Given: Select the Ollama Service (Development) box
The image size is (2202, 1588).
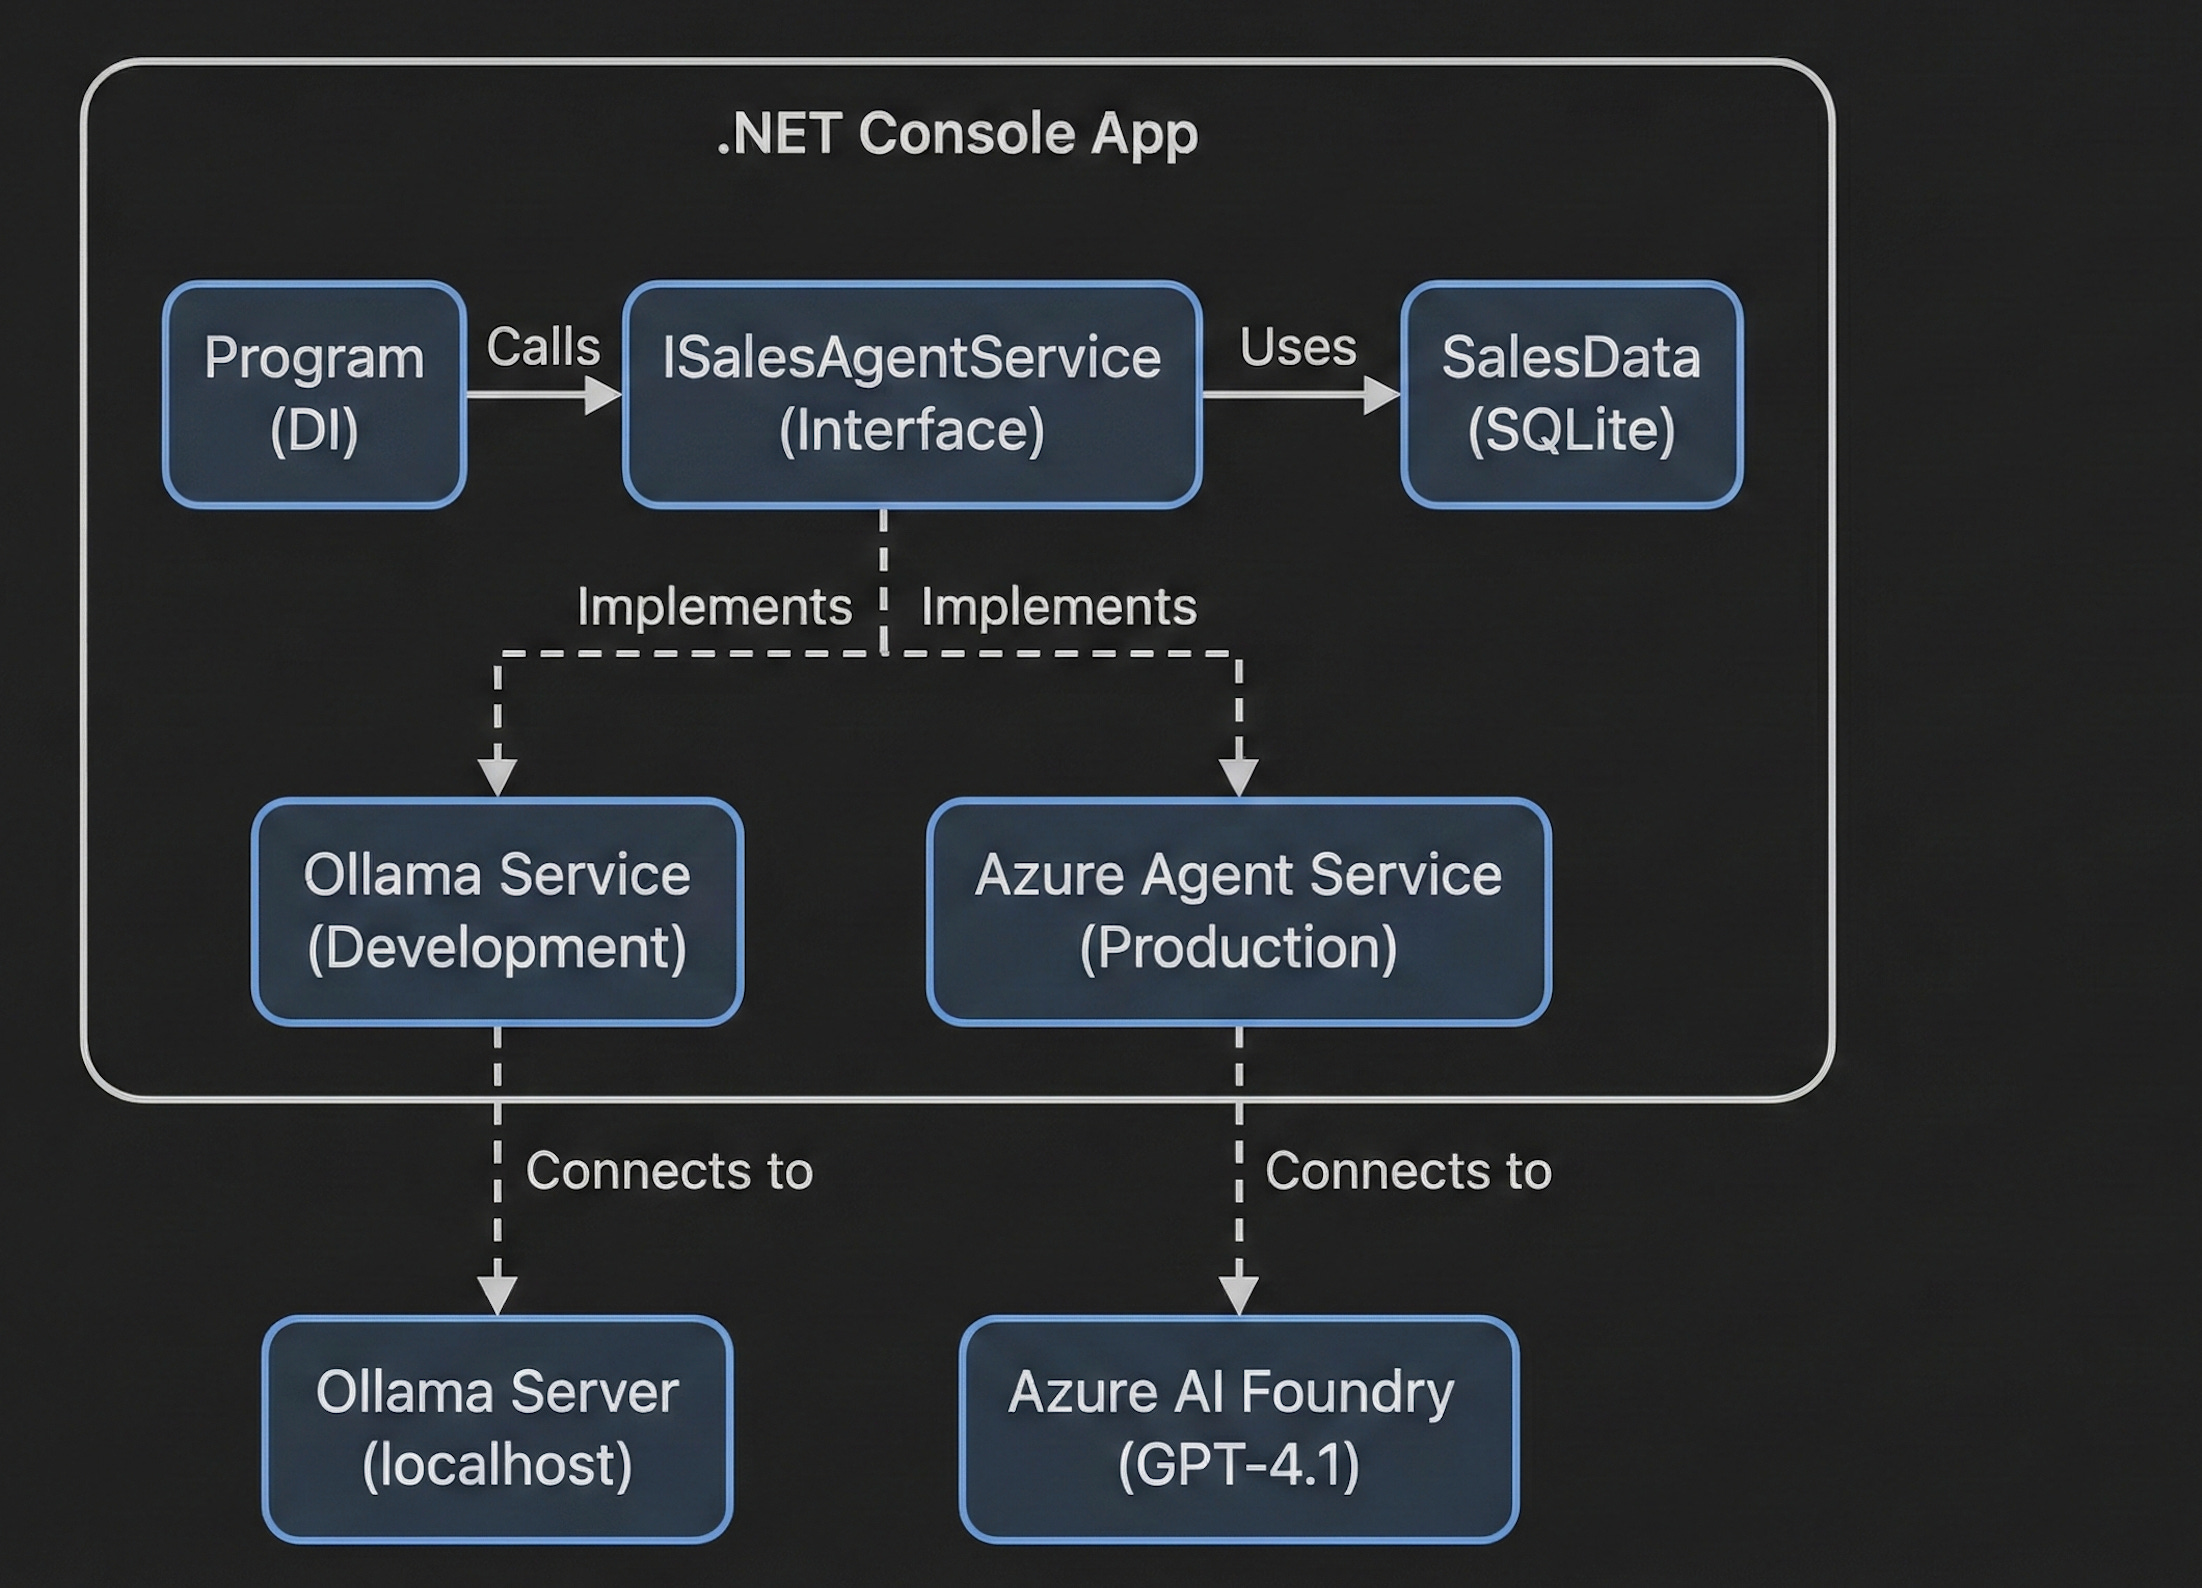Looking at the screenshot, I should point(497,911).
